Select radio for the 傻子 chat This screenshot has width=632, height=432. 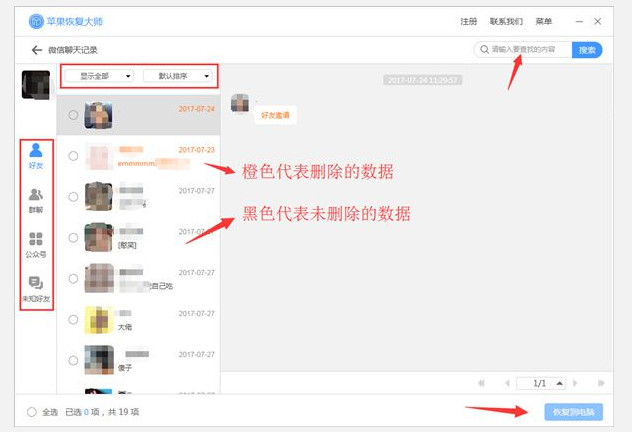coord(73,360)
